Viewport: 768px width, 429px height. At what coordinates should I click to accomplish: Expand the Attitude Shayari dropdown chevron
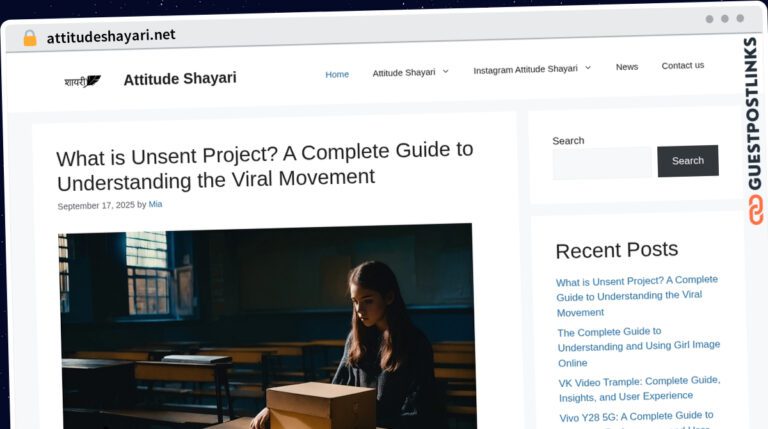(x=446, y=72)
